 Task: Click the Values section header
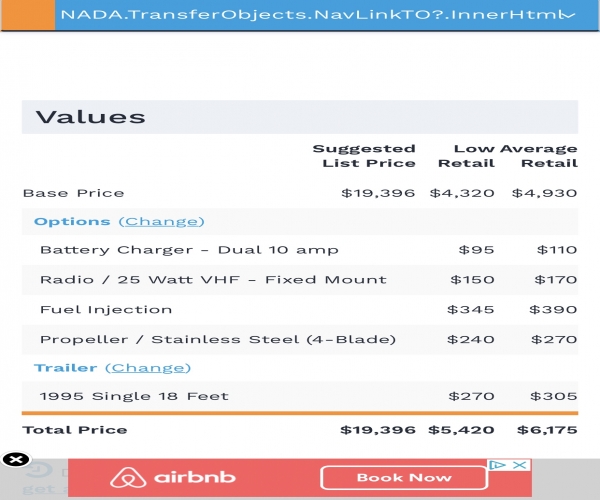tap(300, 117)
